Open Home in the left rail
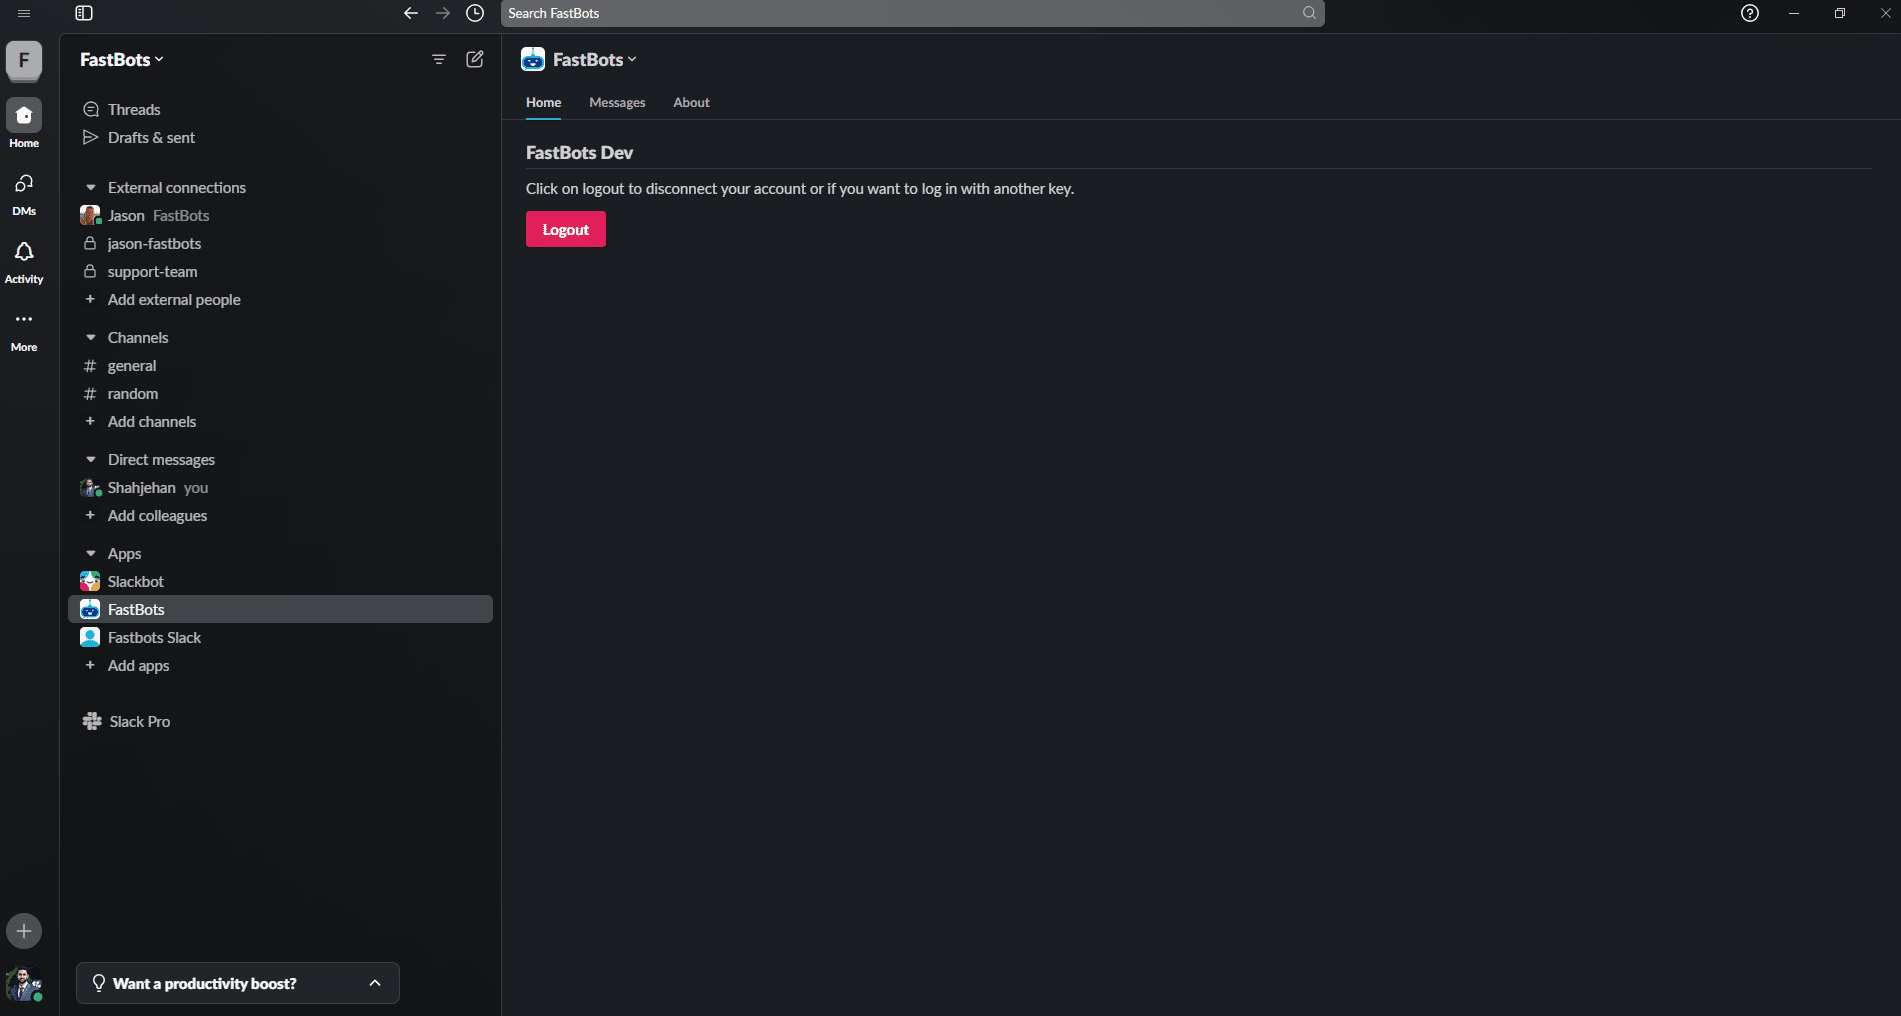 (24, 123)
